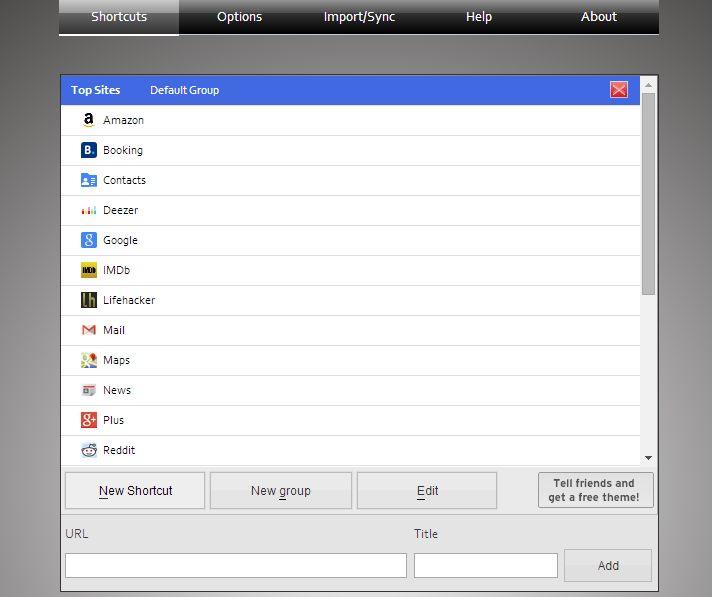The height and width of the screenshot is (597, 712).
Task: Focus the Title input field
Action: point(485,565)
